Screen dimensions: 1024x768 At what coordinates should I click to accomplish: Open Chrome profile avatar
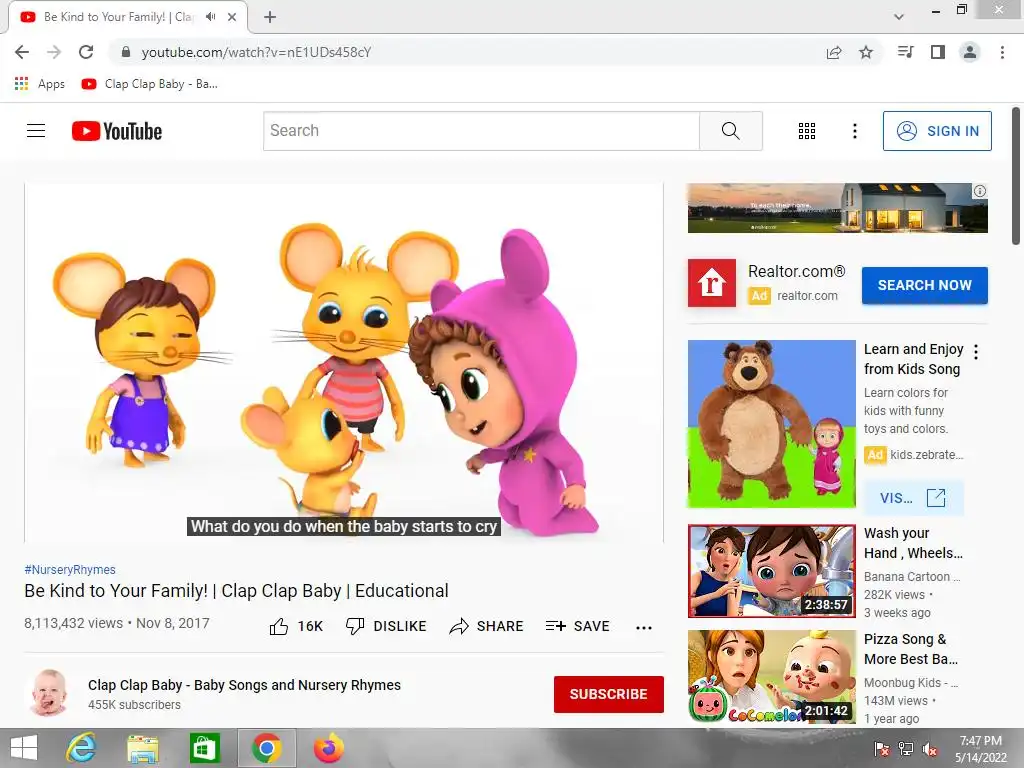(970, 52)
